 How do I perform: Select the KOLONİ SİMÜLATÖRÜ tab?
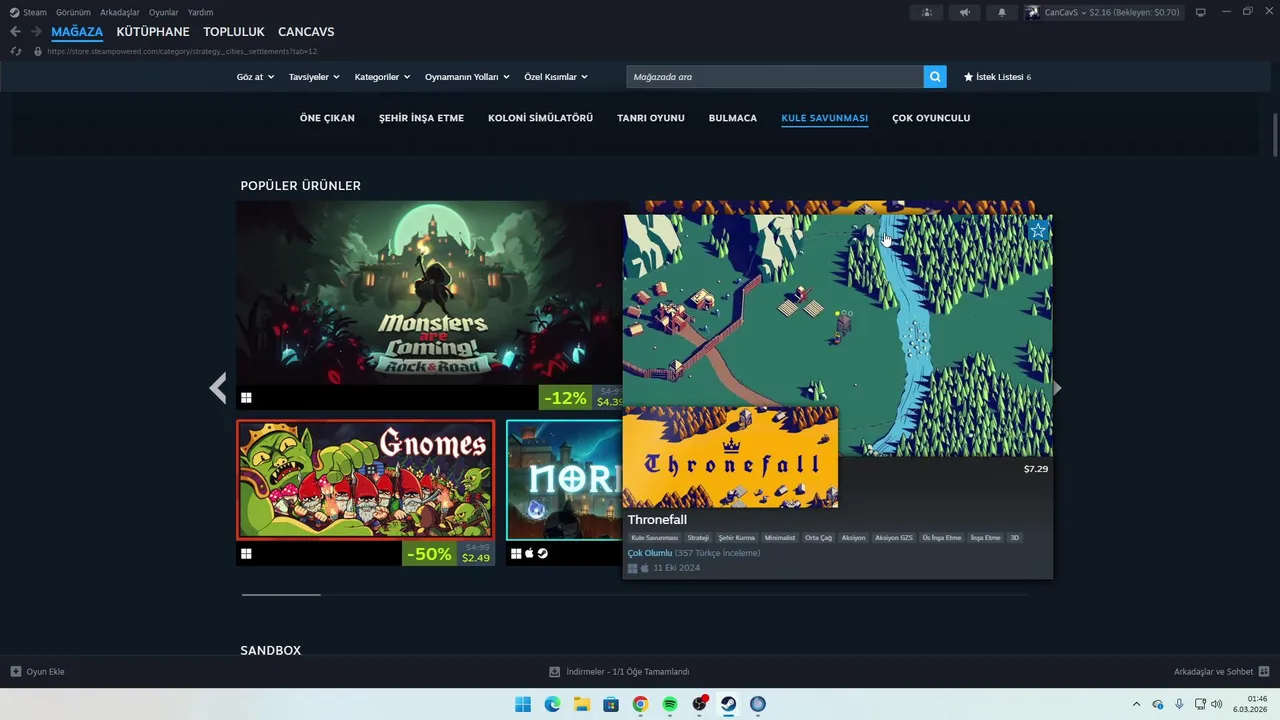click(x=540, y=118)
